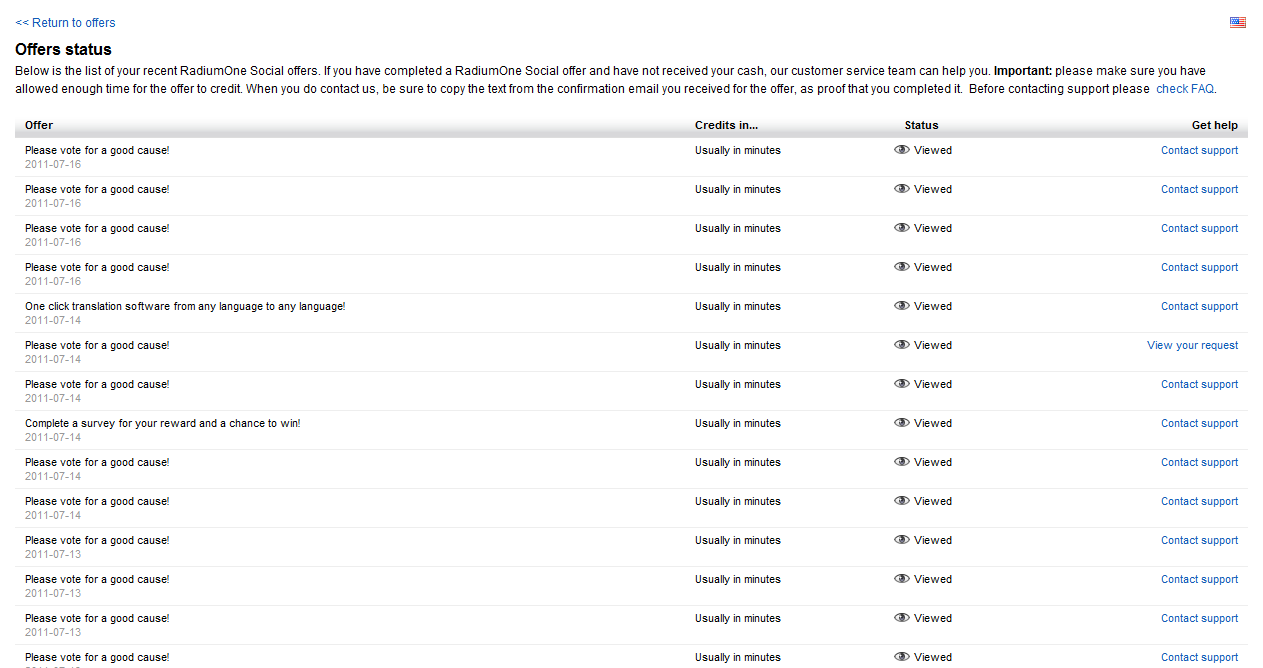This screenshot has width=1263, height=668.
Task: Click the 'Get help' column header
Action: 1214,125
